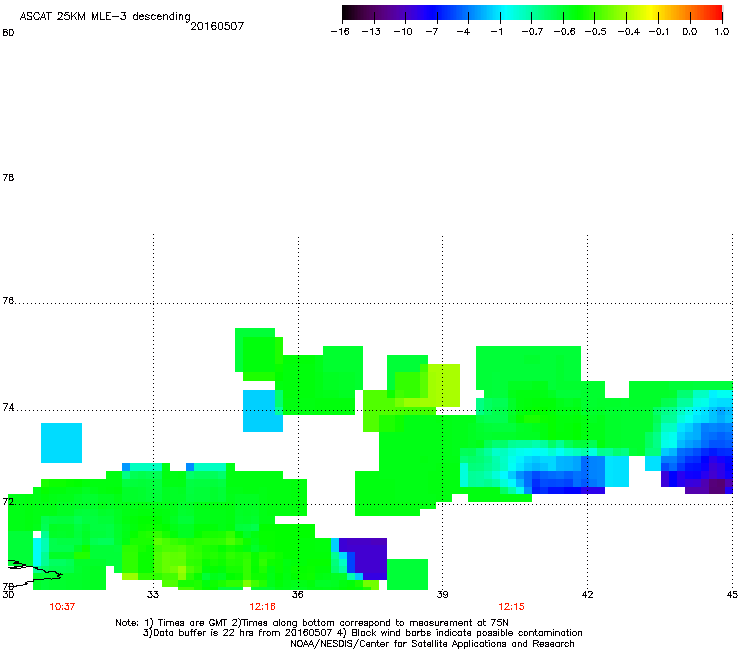
Task: Click the -13 label on the color scale
Action: [371, 32]
